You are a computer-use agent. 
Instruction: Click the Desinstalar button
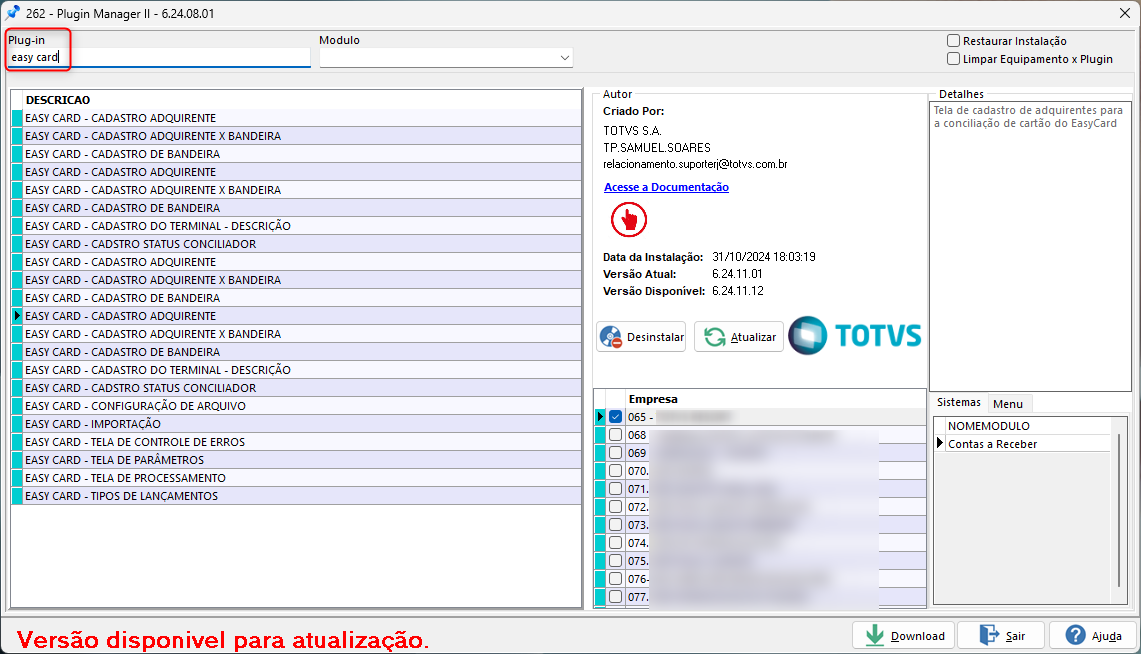tap(641, 337)
